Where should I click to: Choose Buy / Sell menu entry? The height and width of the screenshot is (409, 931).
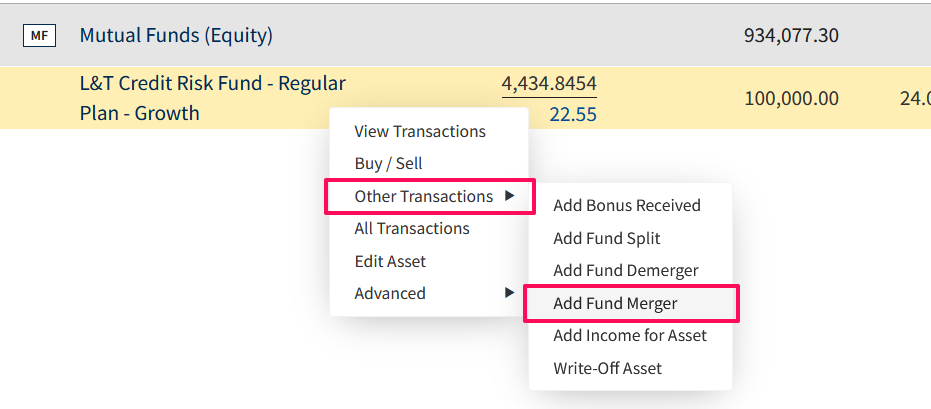point(388,163)
